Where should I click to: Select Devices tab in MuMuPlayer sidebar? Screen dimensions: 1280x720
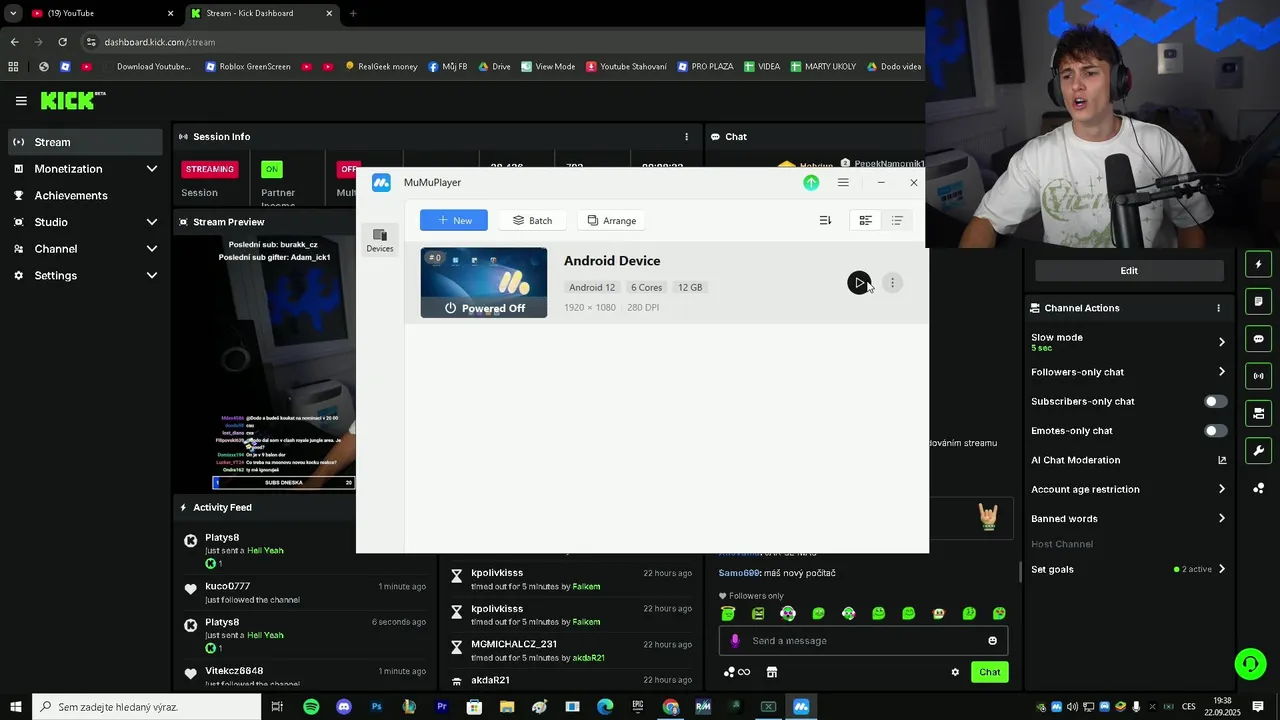pos(380,240)
